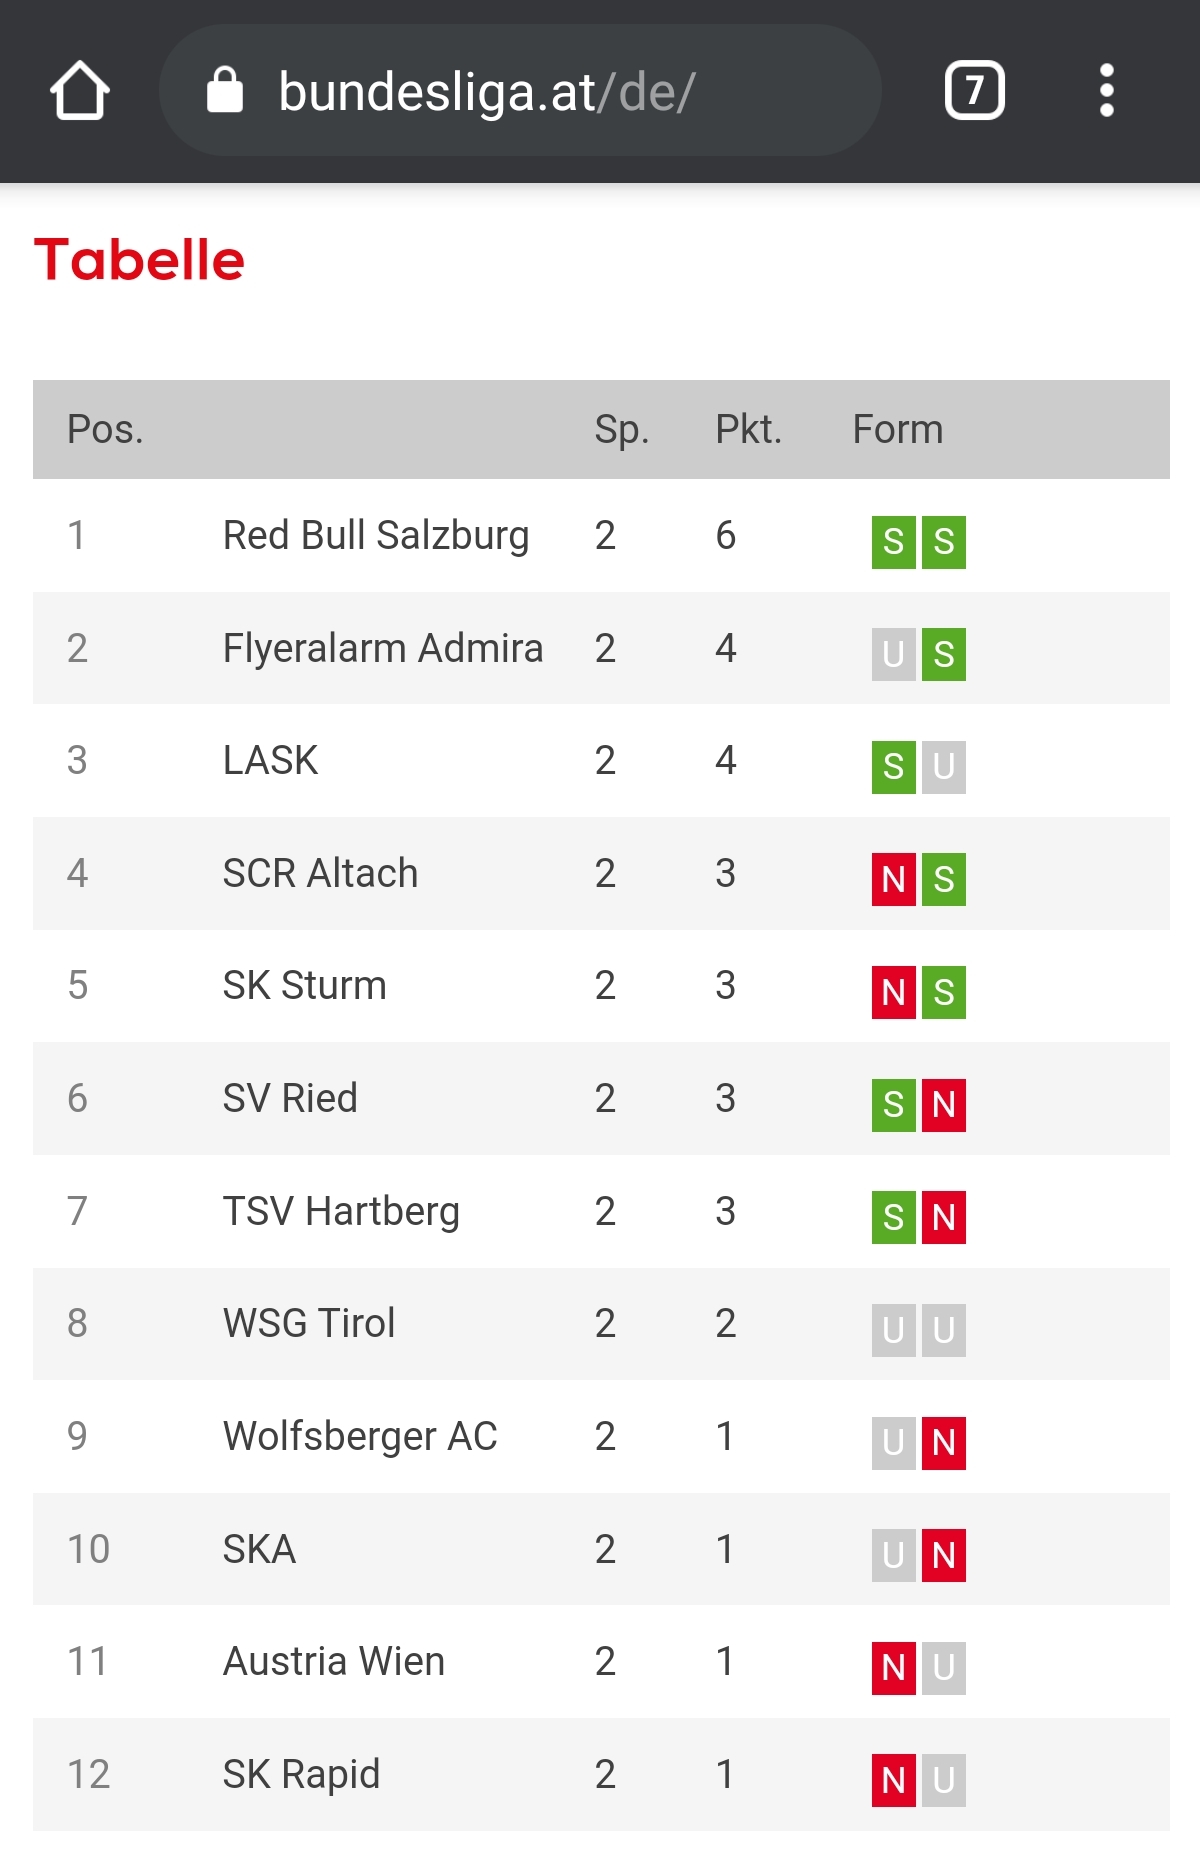Click Red Bull Salzburg's first green S badge

click(x=894, y=542)
